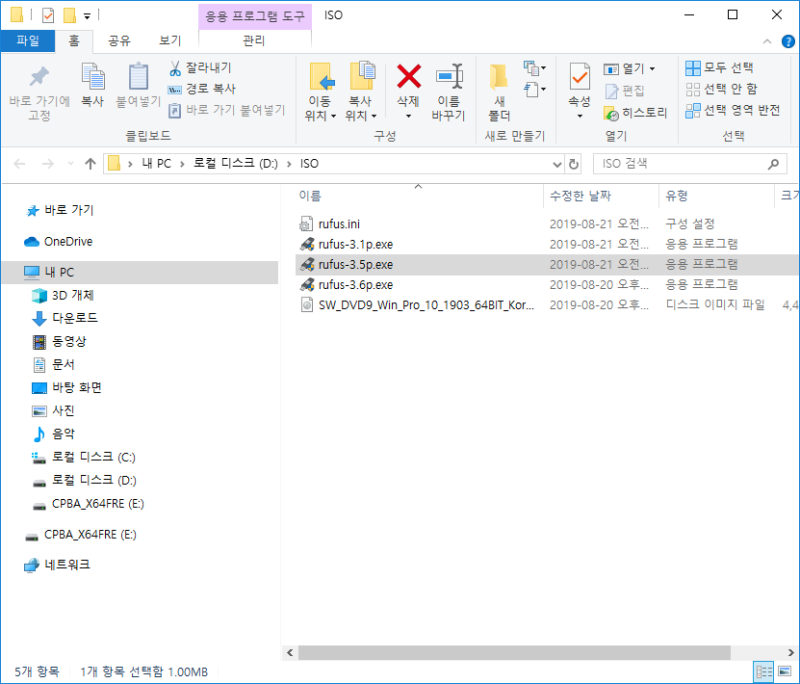Click 경로 복사 (Copy path)
Image resolution: width=800 pixels, height=684 pixels.
[x=202, y=89]
